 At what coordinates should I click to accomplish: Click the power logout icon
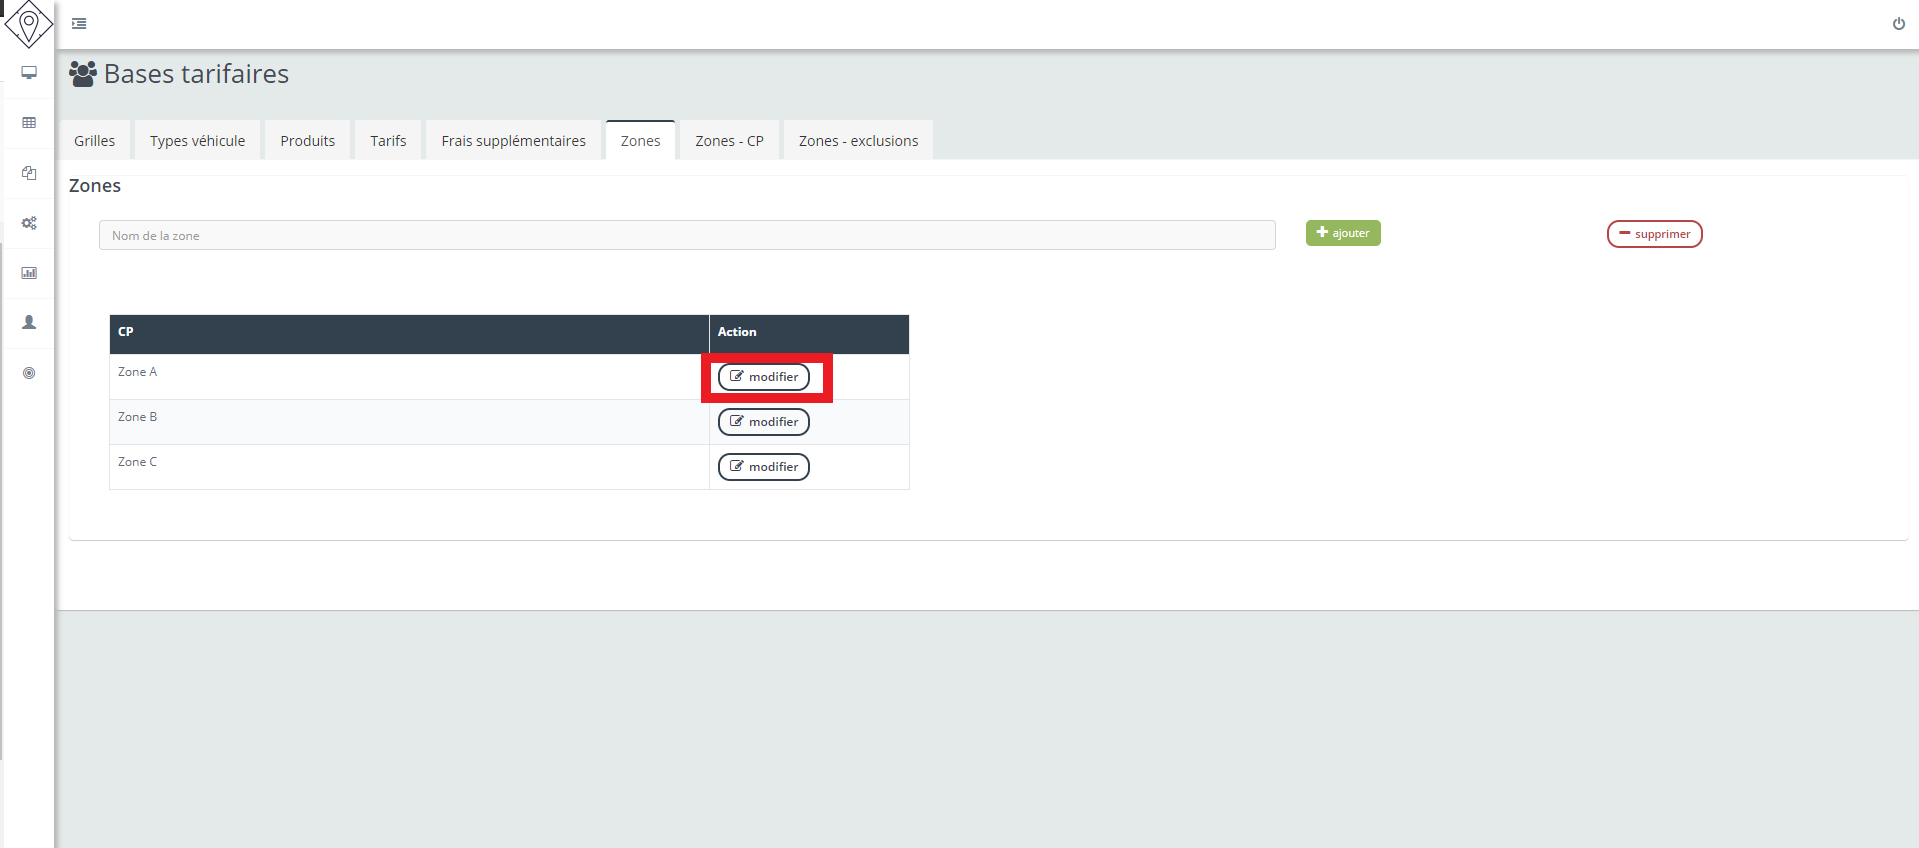[x=1898, y=24]
